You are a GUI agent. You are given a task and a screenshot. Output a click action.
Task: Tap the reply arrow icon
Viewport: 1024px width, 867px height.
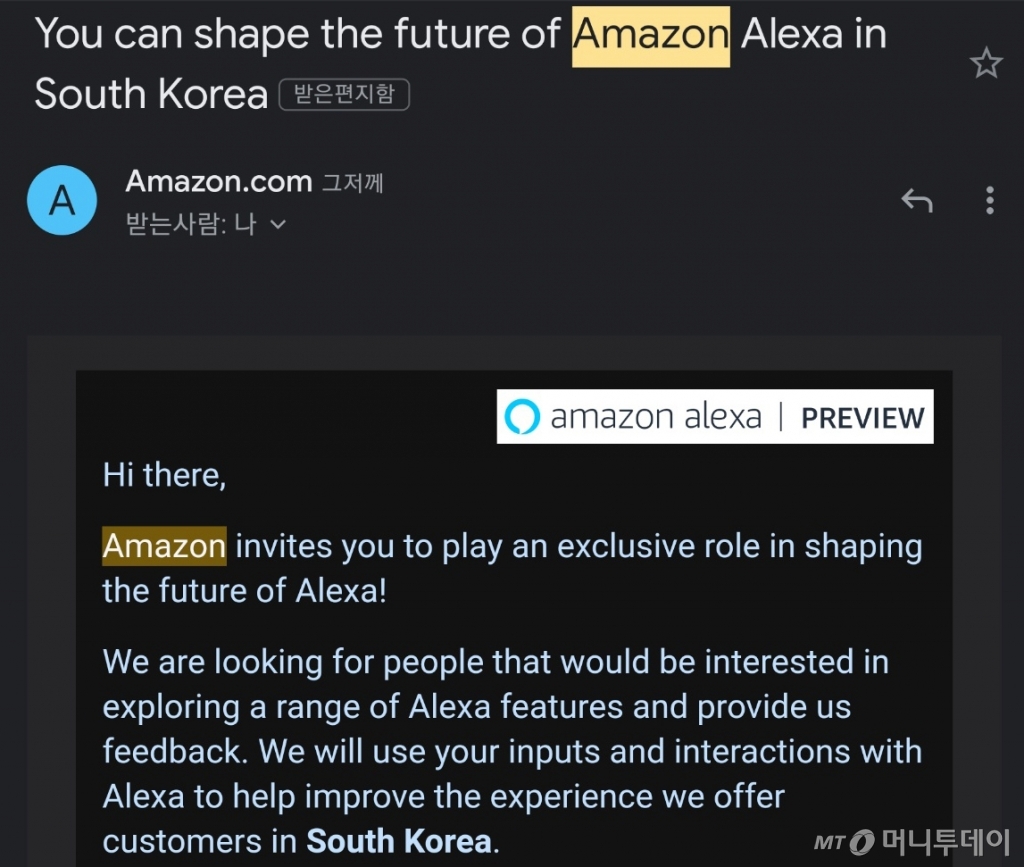[916, 201]
